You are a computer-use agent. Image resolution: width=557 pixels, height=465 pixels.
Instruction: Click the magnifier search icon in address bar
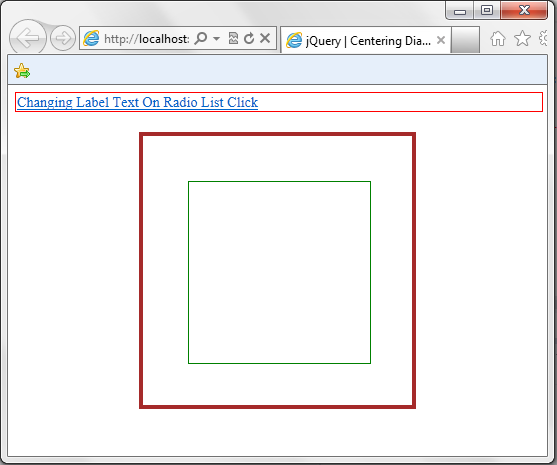[201, 38]
